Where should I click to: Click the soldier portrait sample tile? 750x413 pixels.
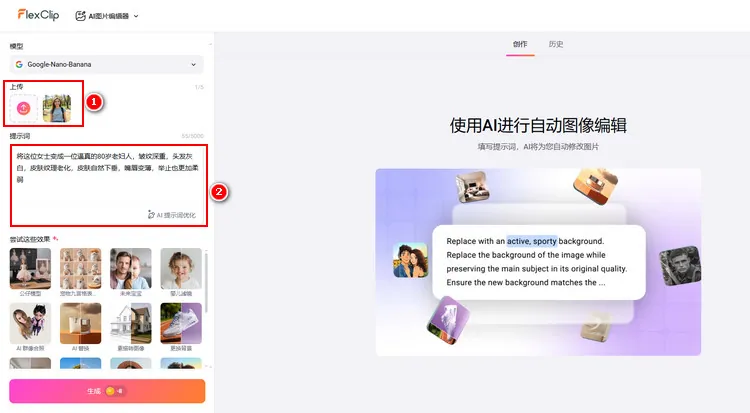click(x=680, y=266)
